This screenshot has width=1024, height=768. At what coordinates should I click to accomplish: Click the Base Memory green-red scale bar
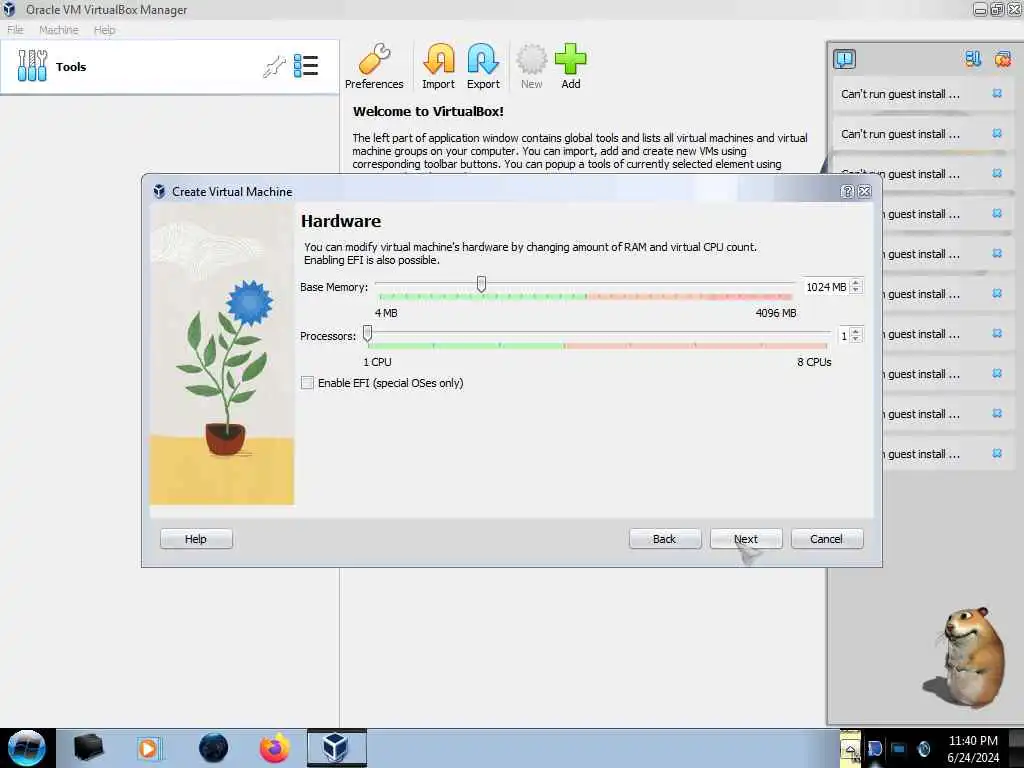point(585,297)
